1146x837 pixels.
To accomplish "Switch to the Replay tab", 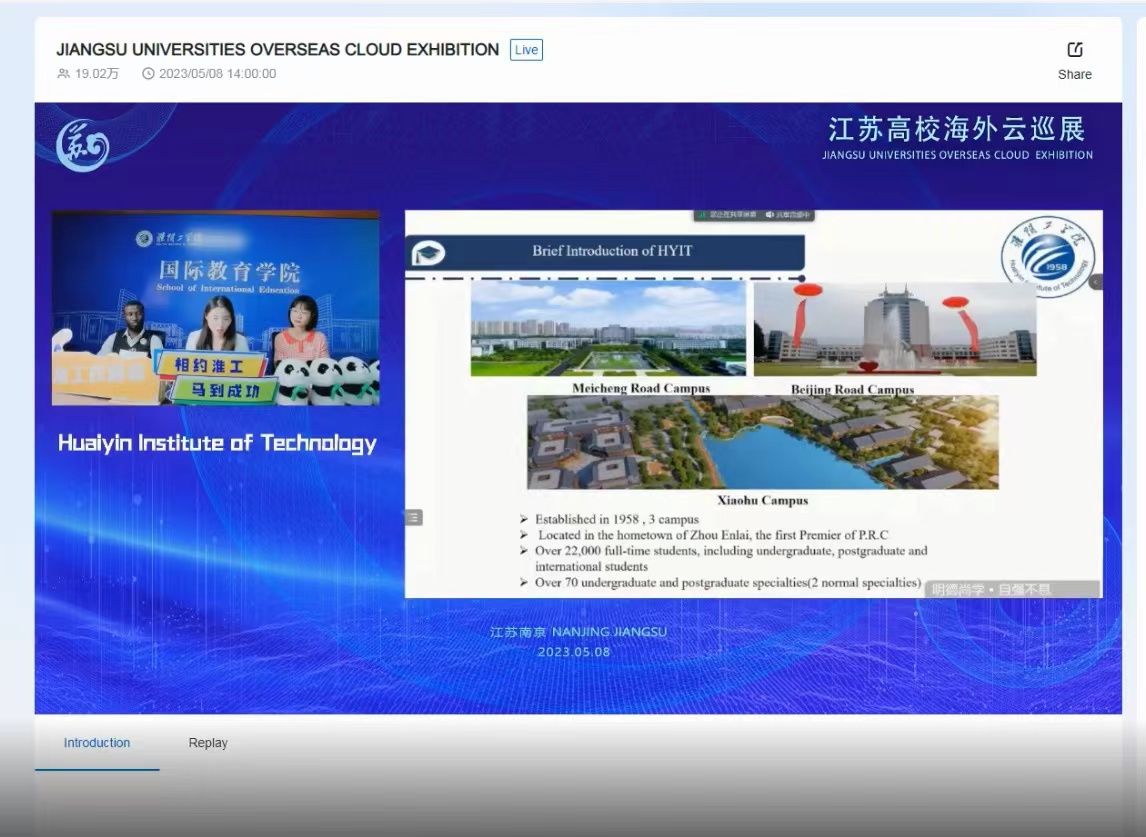I will 208,743.
